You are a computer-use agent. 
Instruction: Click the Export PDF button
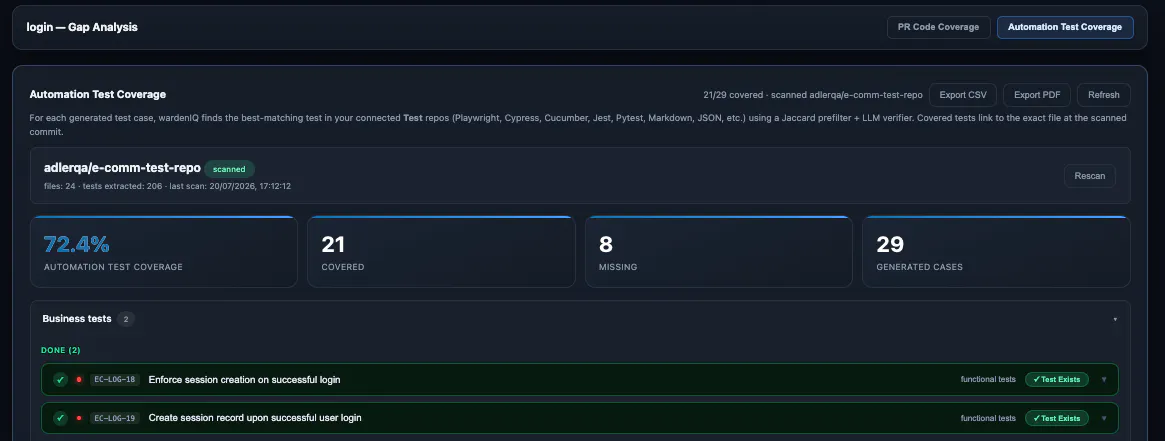click(1036, 95)
